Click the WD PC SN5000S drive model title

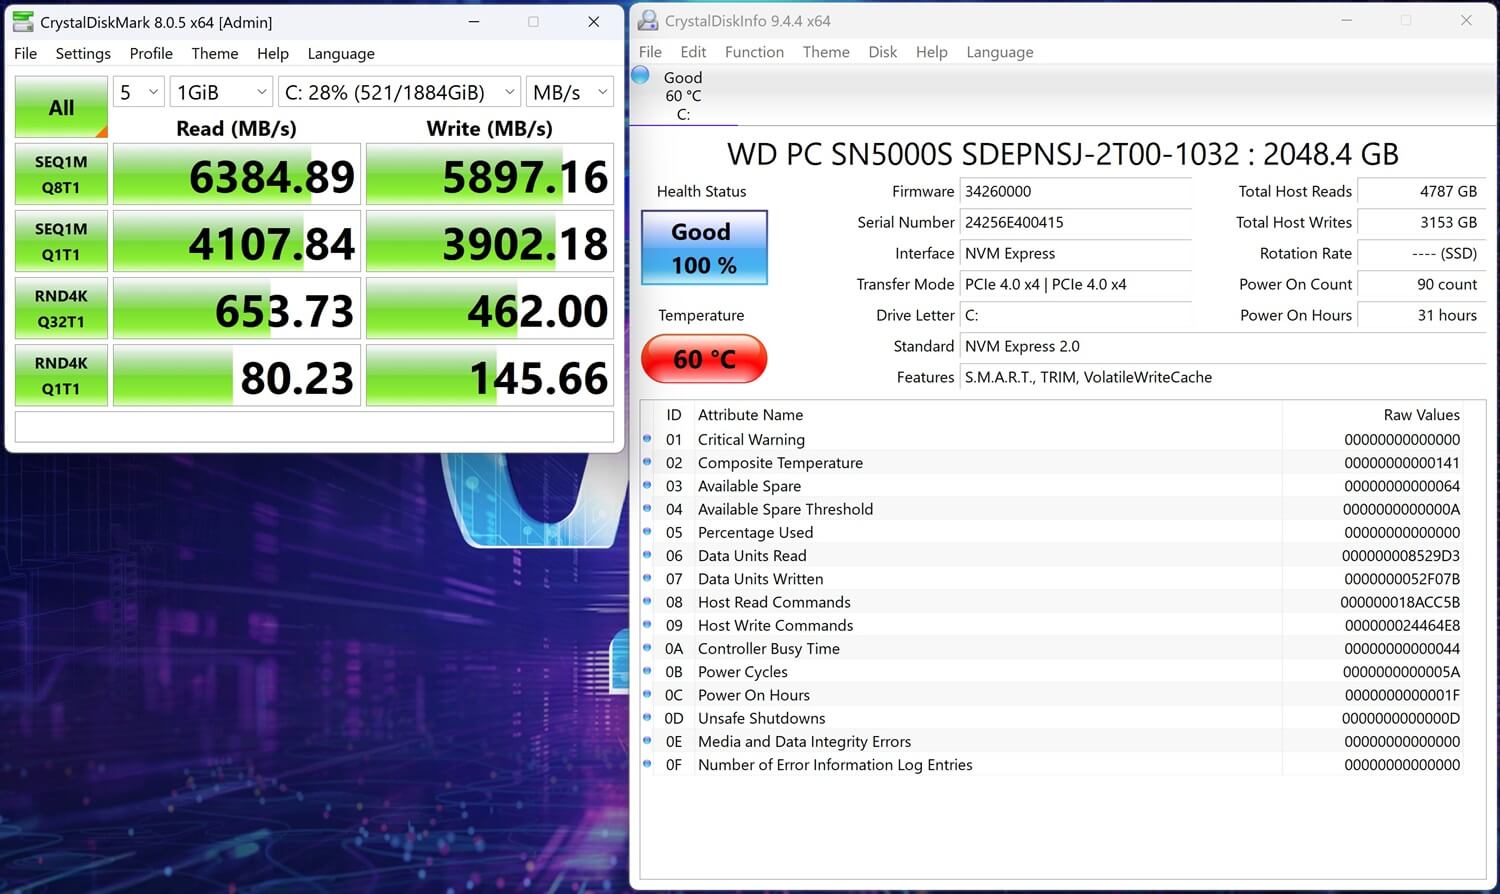(x=1062, y=154)
